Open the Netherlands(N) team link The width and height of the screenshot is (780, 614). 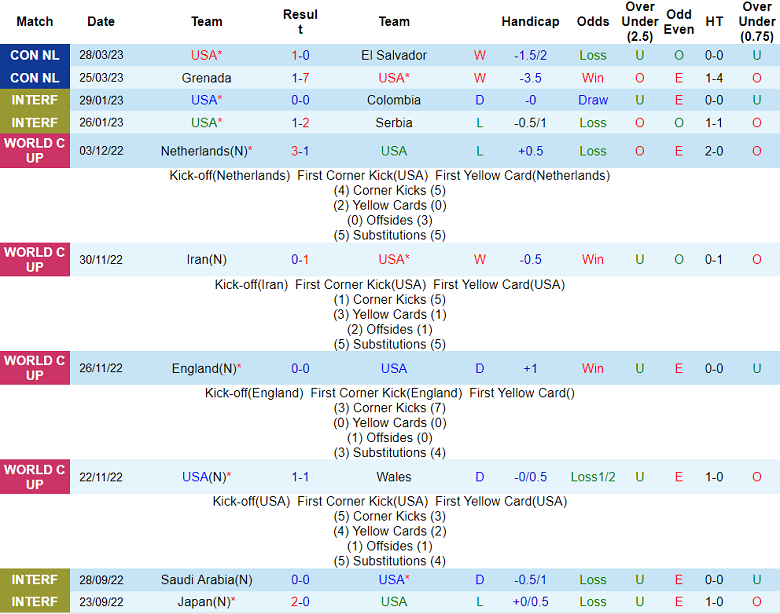tap(204, 151)
